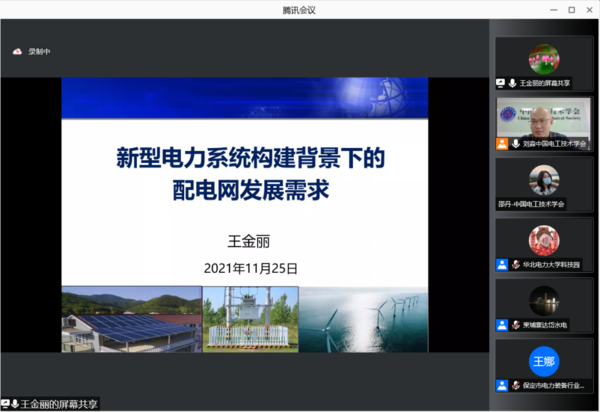The height and width of the screenshot is (412, 600).
Task: Click the 录制中 recording status label
Action: (38, 51)
